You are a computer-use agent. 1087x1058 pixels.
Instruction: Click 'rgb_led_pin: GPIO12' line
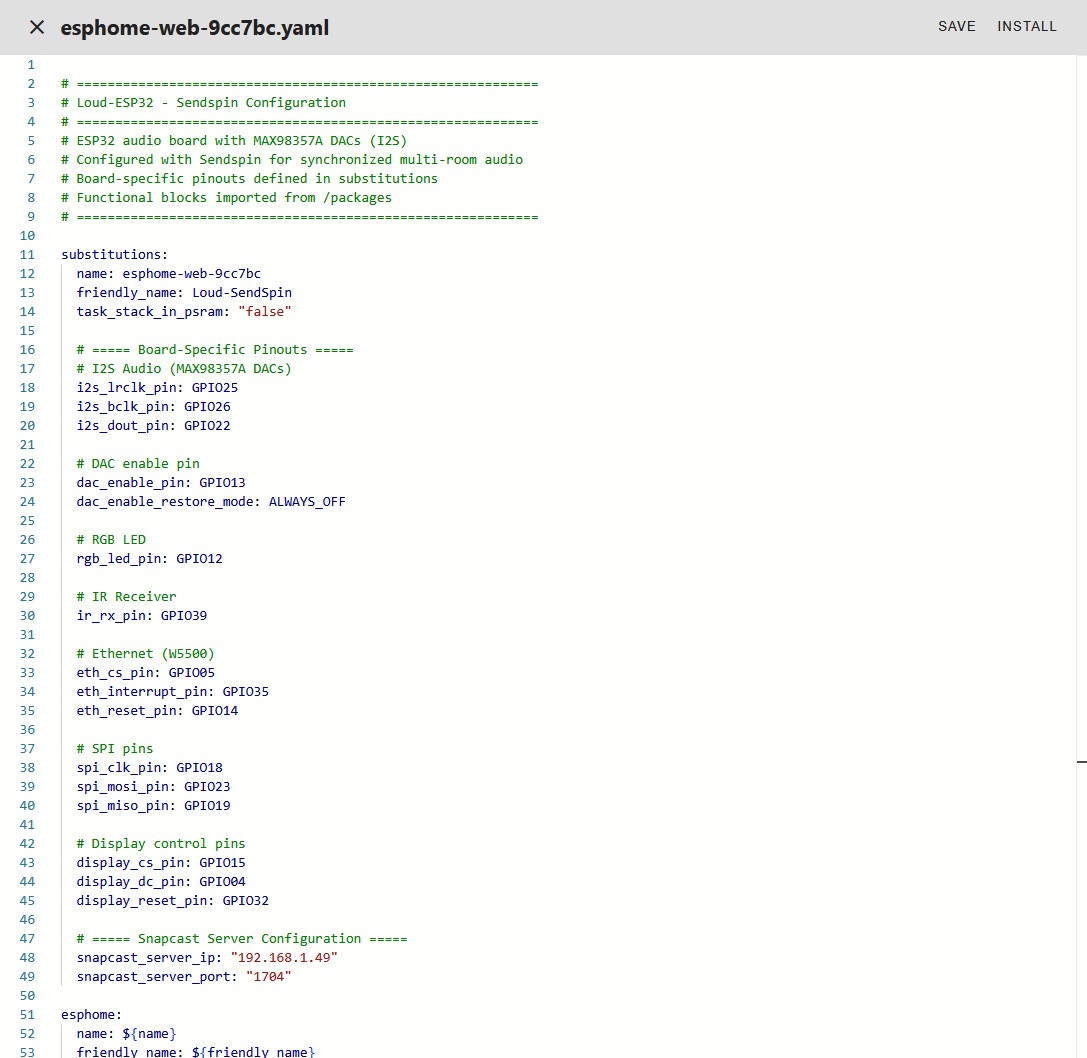[150, 559]
